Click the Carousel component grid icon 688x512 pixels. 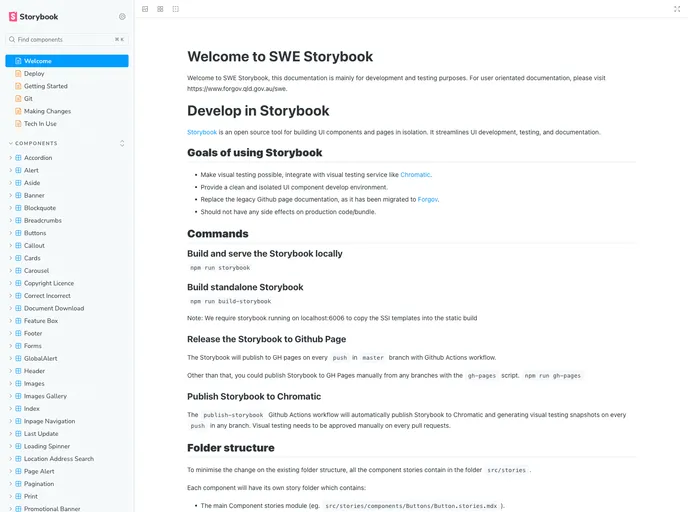pos(18,271)
